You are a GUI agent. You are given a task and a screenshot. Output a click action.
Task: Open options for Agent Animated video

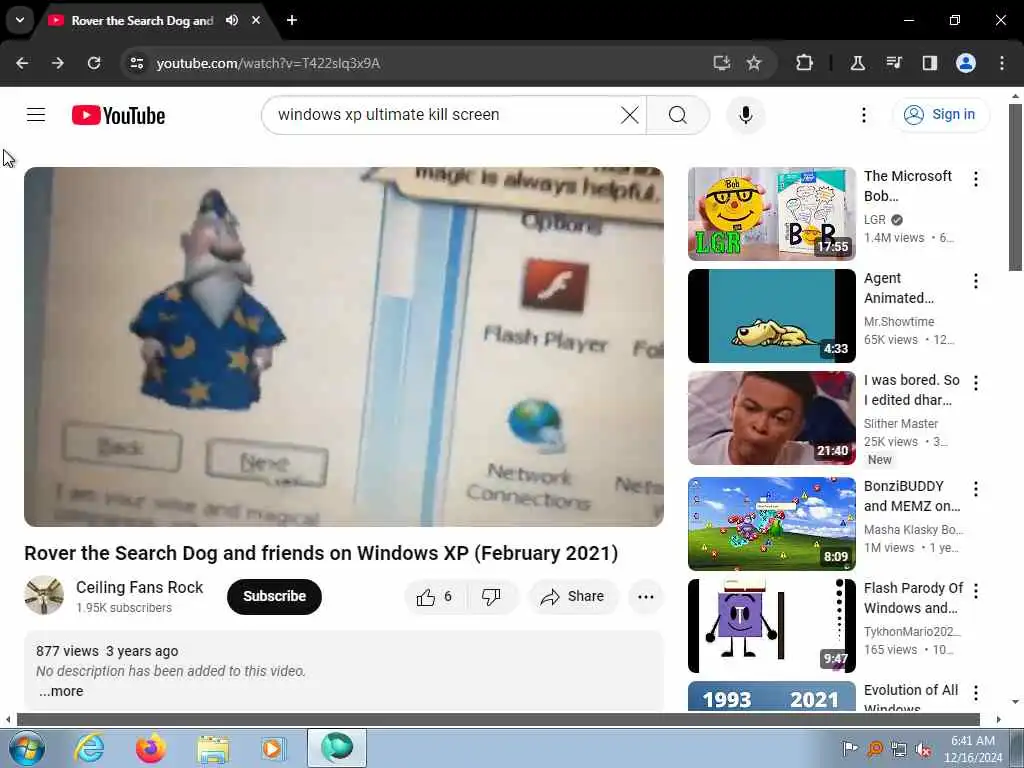(976, 281)
